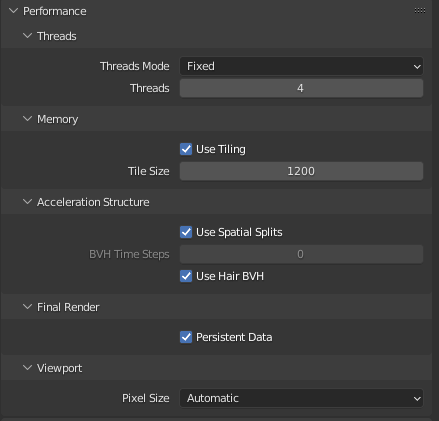Turn off Persistent Data
The height and width of the screenshot is (421, 439).
pyautogui.click(x=186, y=337)
